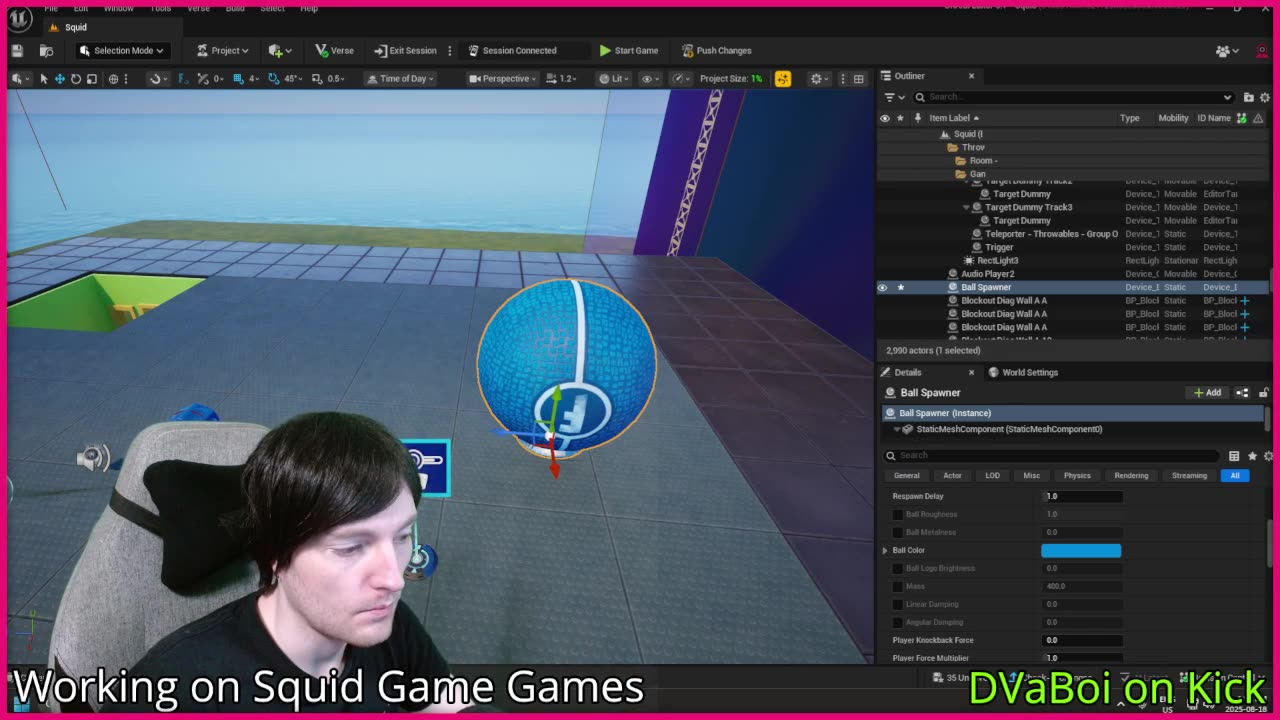The height and width of the screenshot is (720, 1280).
Task: Click Exit Session button
Action: pos(405,50)
